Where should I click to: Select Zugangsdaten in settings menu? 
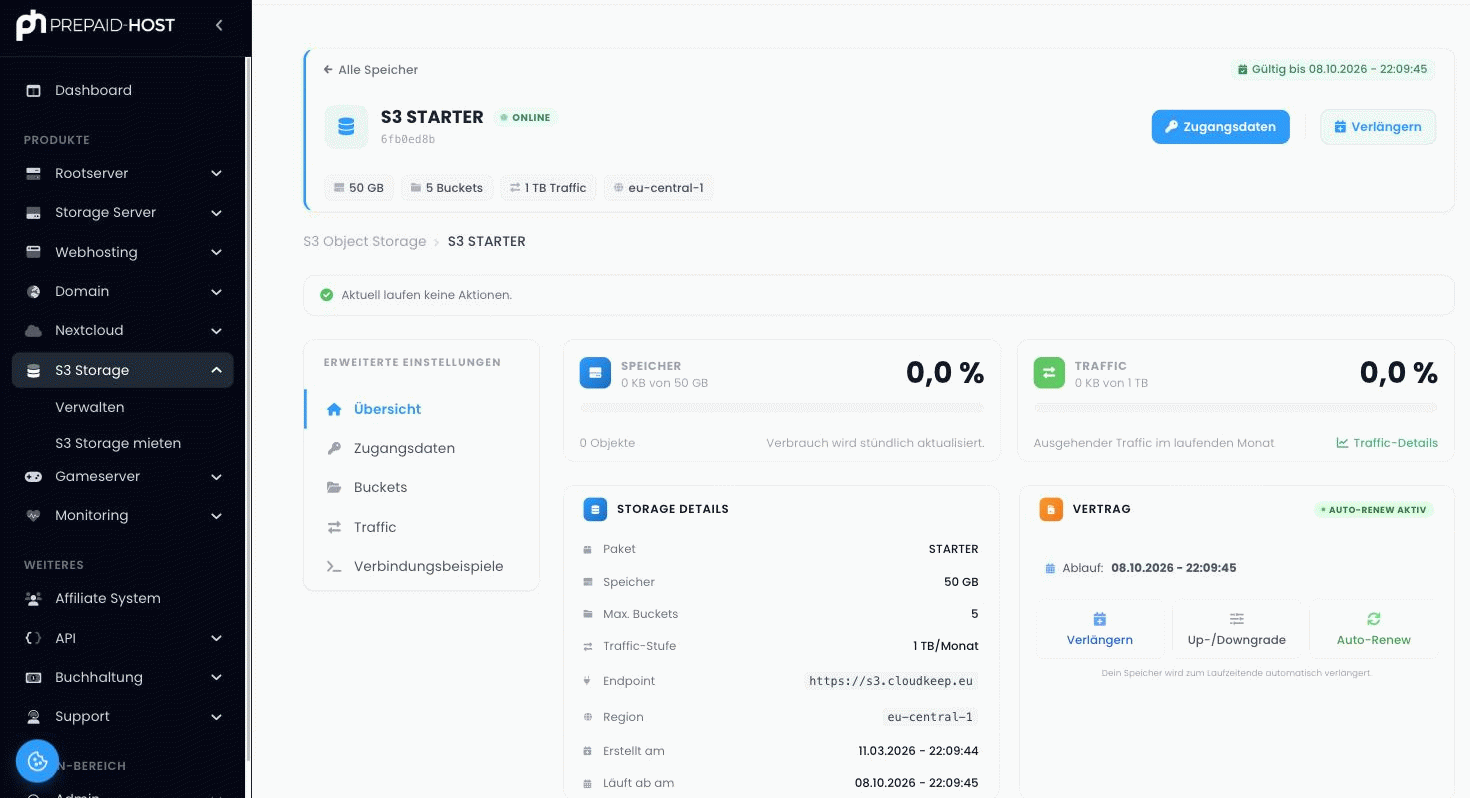point(421,448)
